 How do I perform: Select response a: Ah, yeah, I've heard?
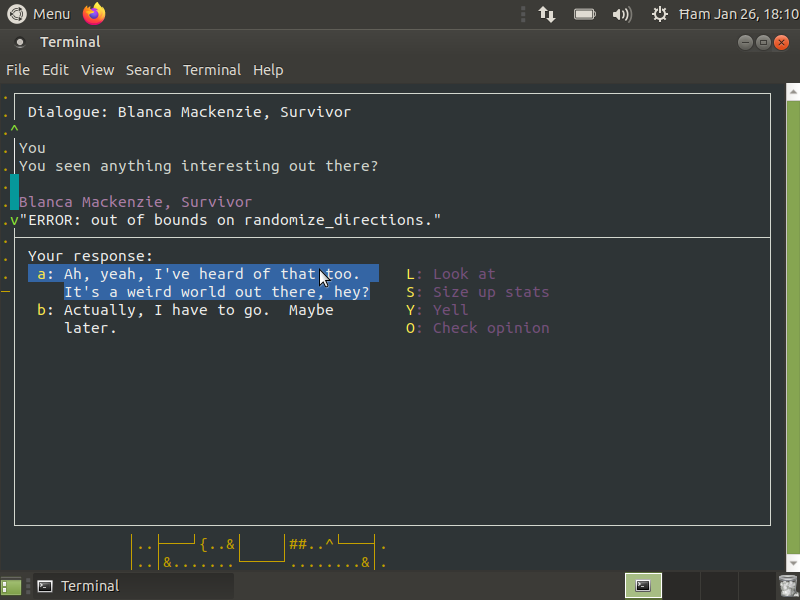click(x=203, y=283)
